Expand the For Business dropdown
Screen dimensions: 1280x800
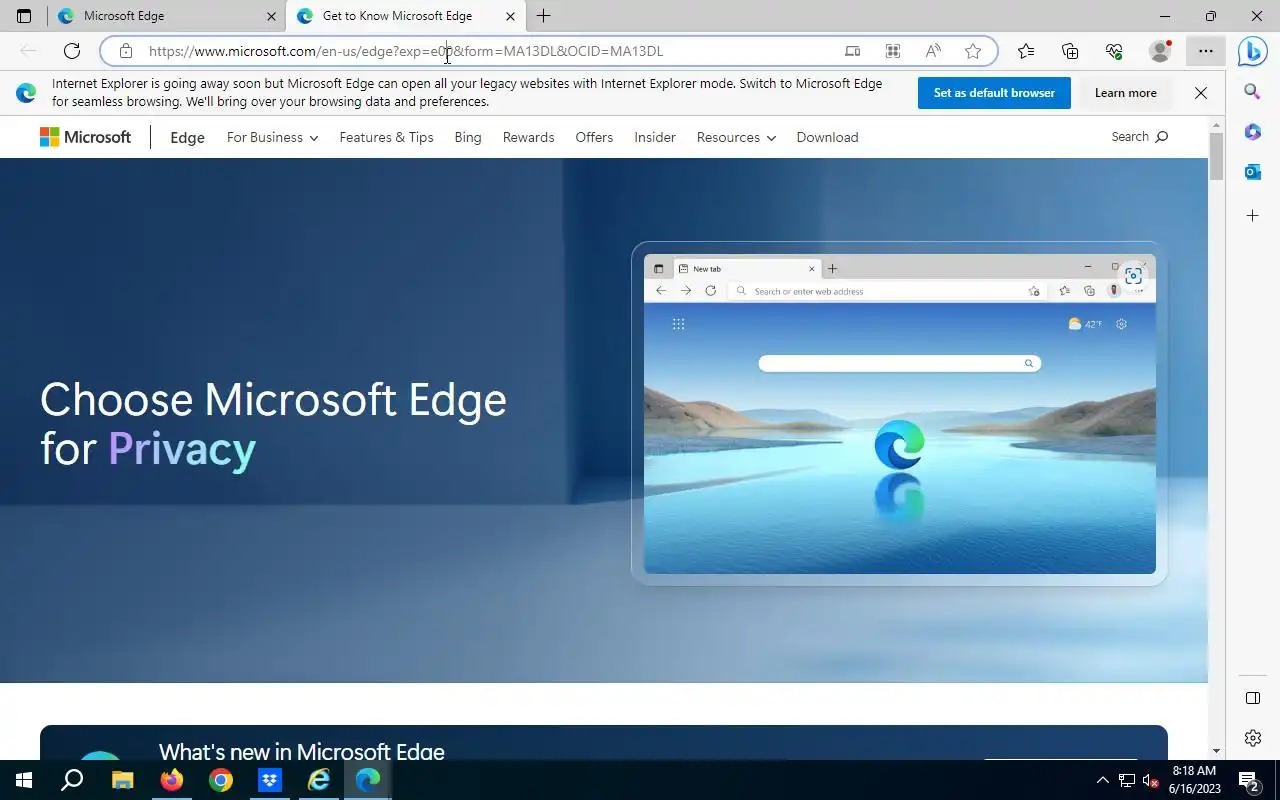[x=272, y=137]
